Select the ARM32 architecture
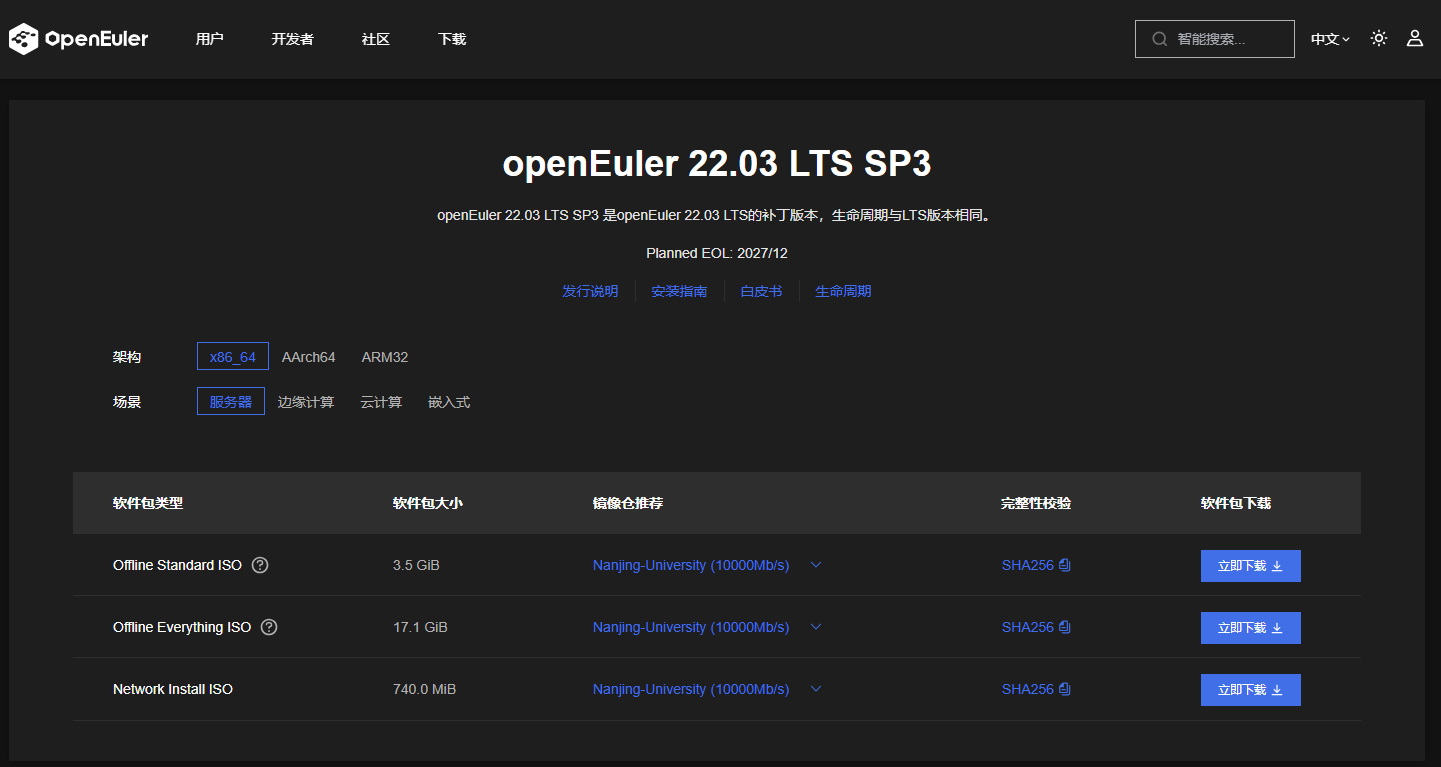Image resolution: width=1441 pixels, height=767 pixels. click(385, 357)
